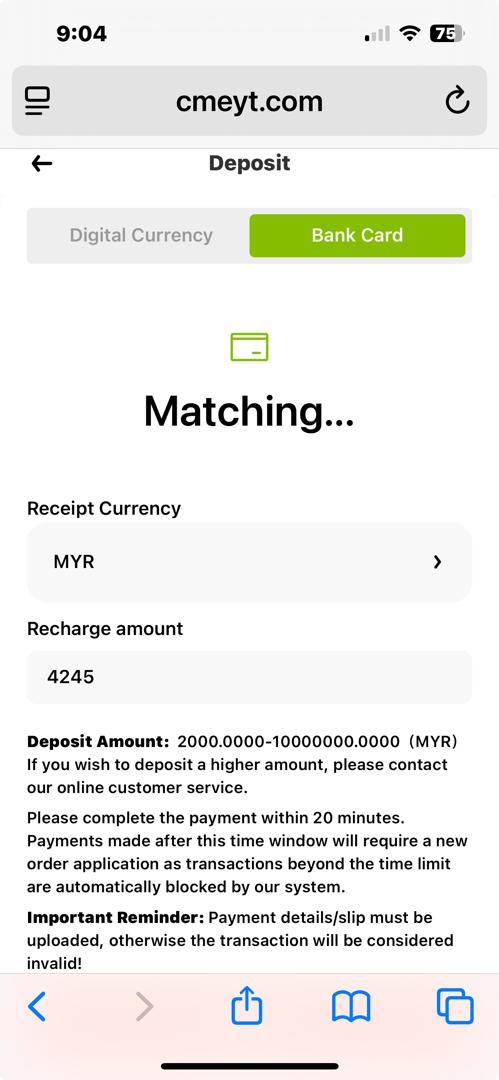Screen dimensions: 499x1080
Task: Go back using the Deposit arrow
Action: [x=42, y=163]
